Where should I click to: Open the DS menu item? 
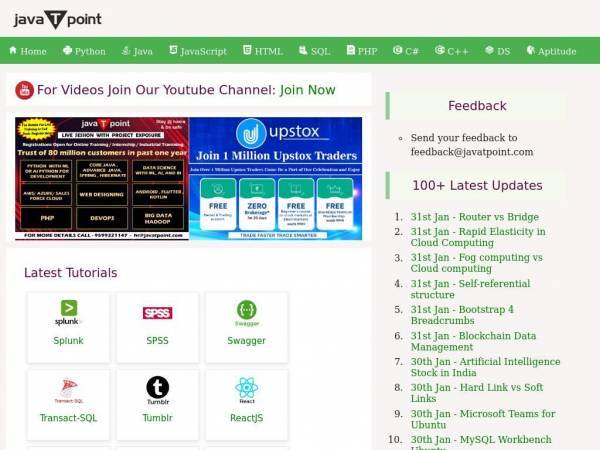497,51
